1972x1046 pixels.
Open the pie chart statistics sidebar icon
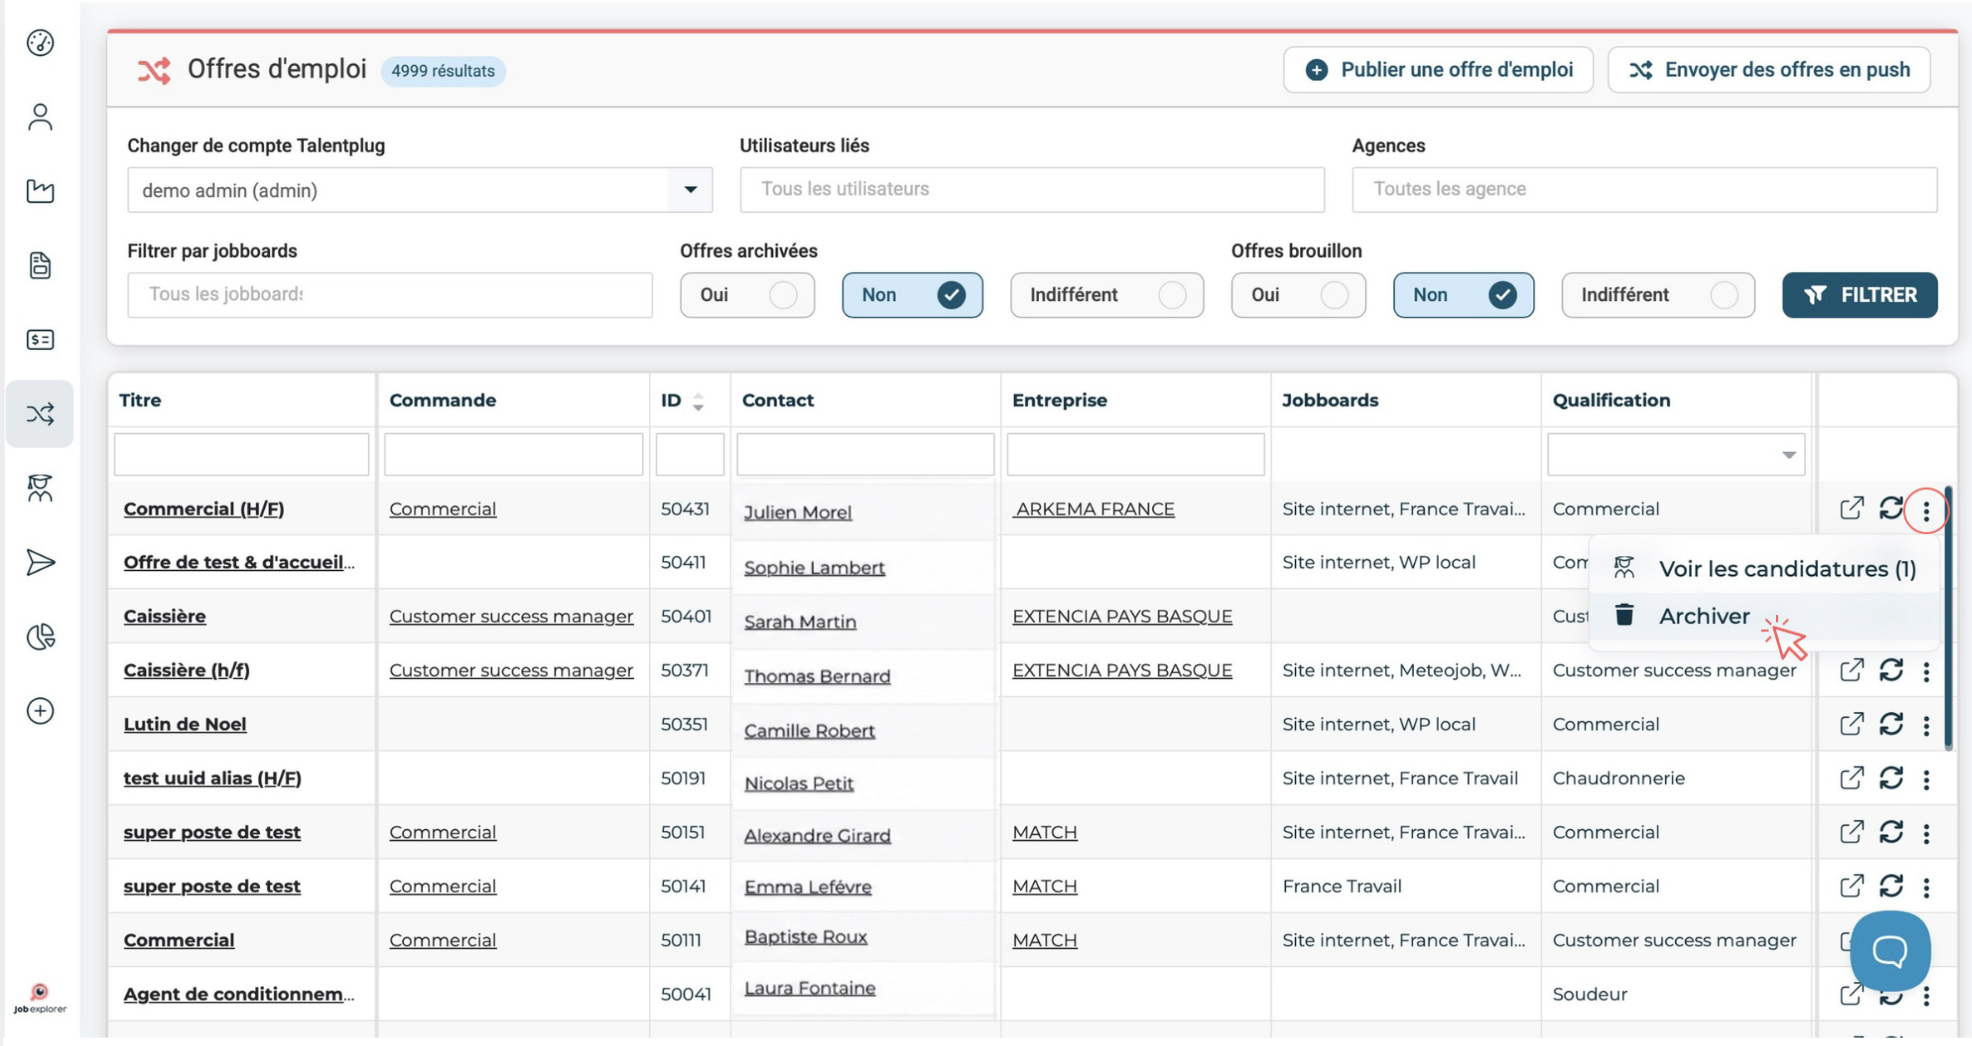(40, 637)
